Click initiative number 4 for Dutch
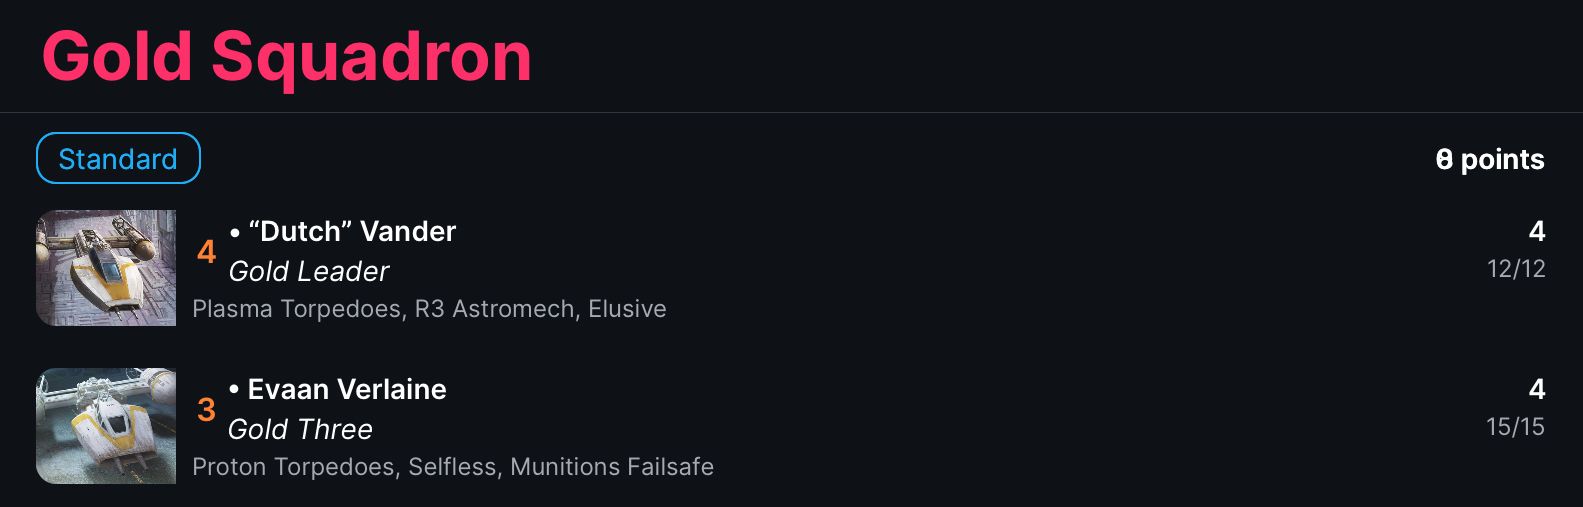Viewport: 1583px width, 507px height. [206, 251]
